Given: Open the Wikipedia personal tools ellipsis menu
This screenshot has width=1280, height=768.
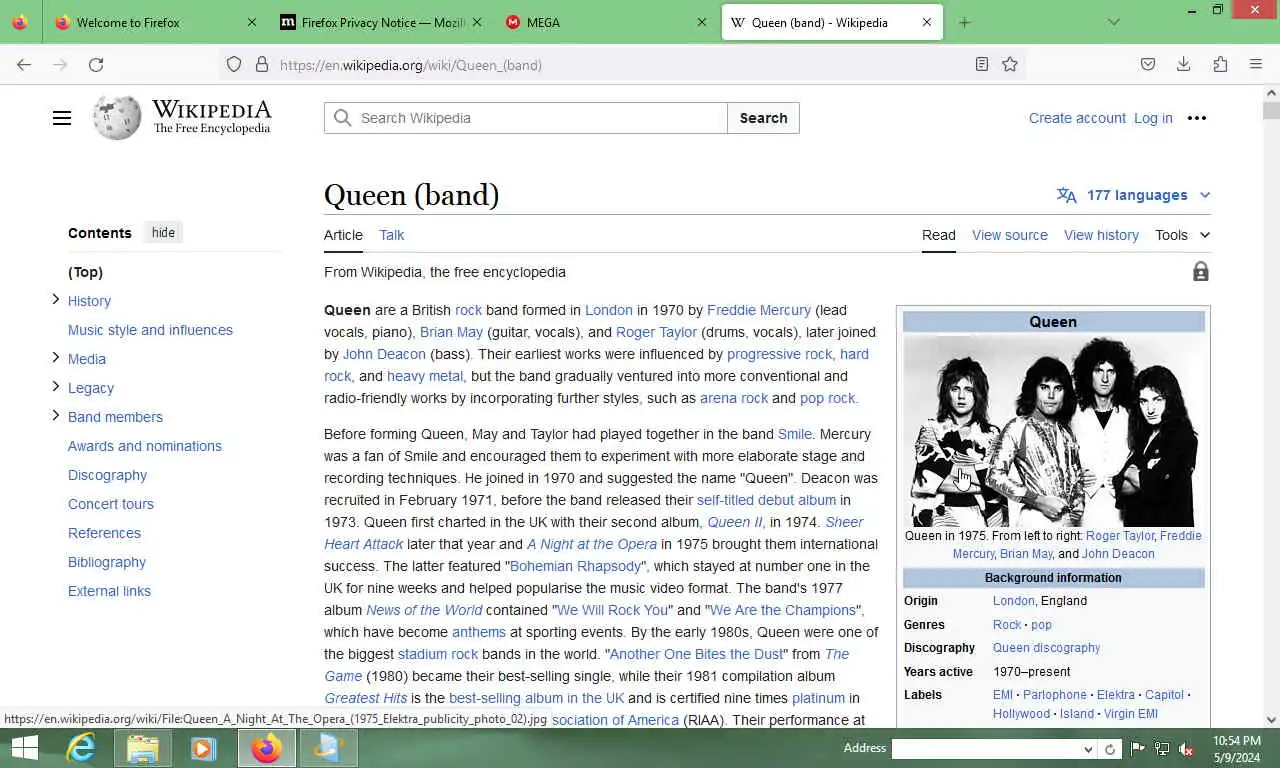Looking at the screenshot, I should [1197, 118].
